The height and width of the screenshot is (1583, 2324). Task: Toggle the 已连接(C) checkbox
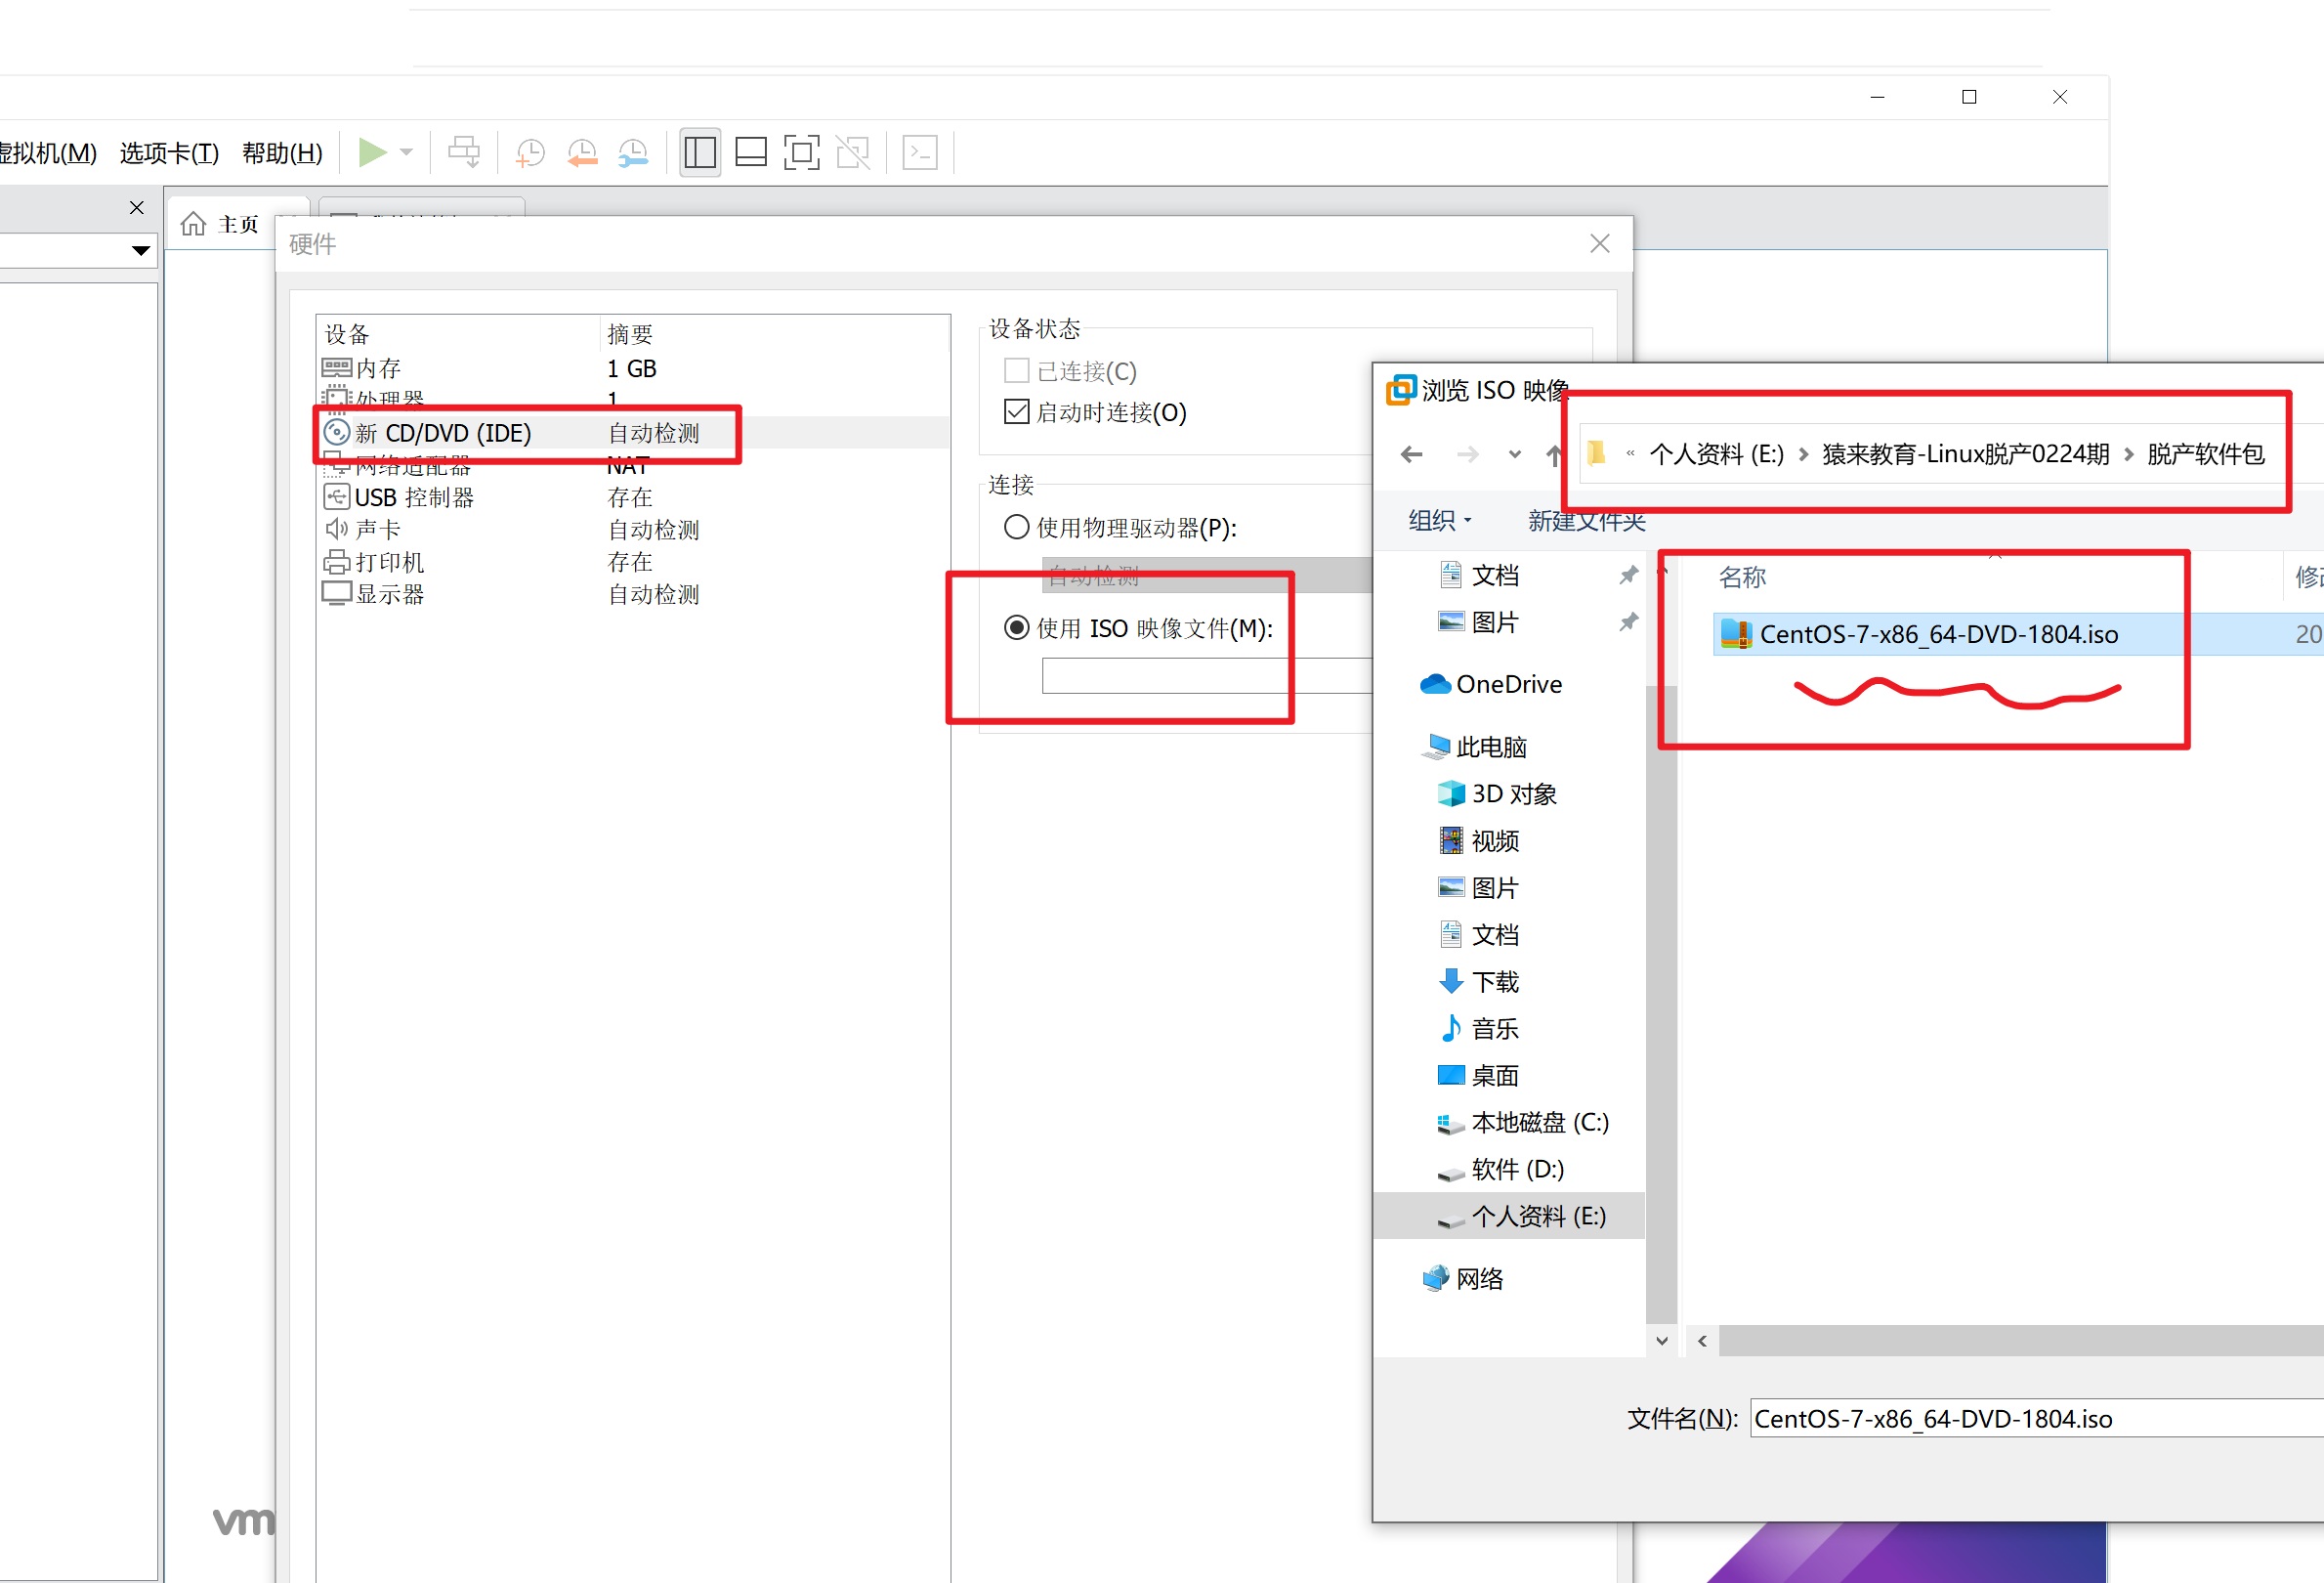click(x=1016, y=371)
